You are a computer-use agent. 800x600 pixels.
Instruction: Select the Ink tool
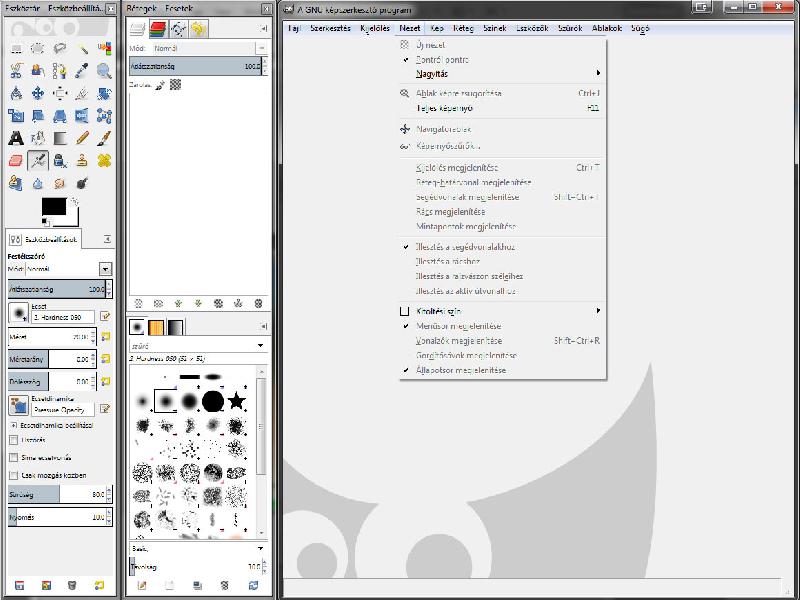60,161
